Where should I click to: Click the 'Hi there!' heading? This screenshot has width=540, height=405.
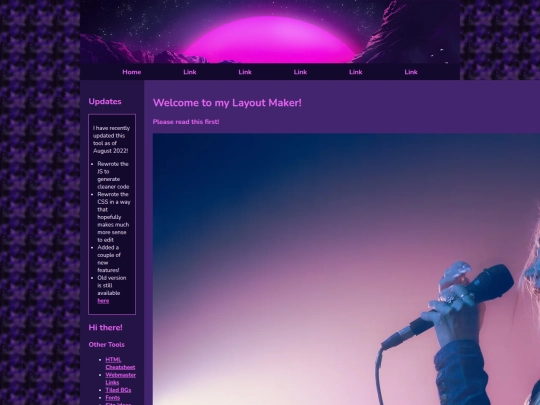click(105, 328)
